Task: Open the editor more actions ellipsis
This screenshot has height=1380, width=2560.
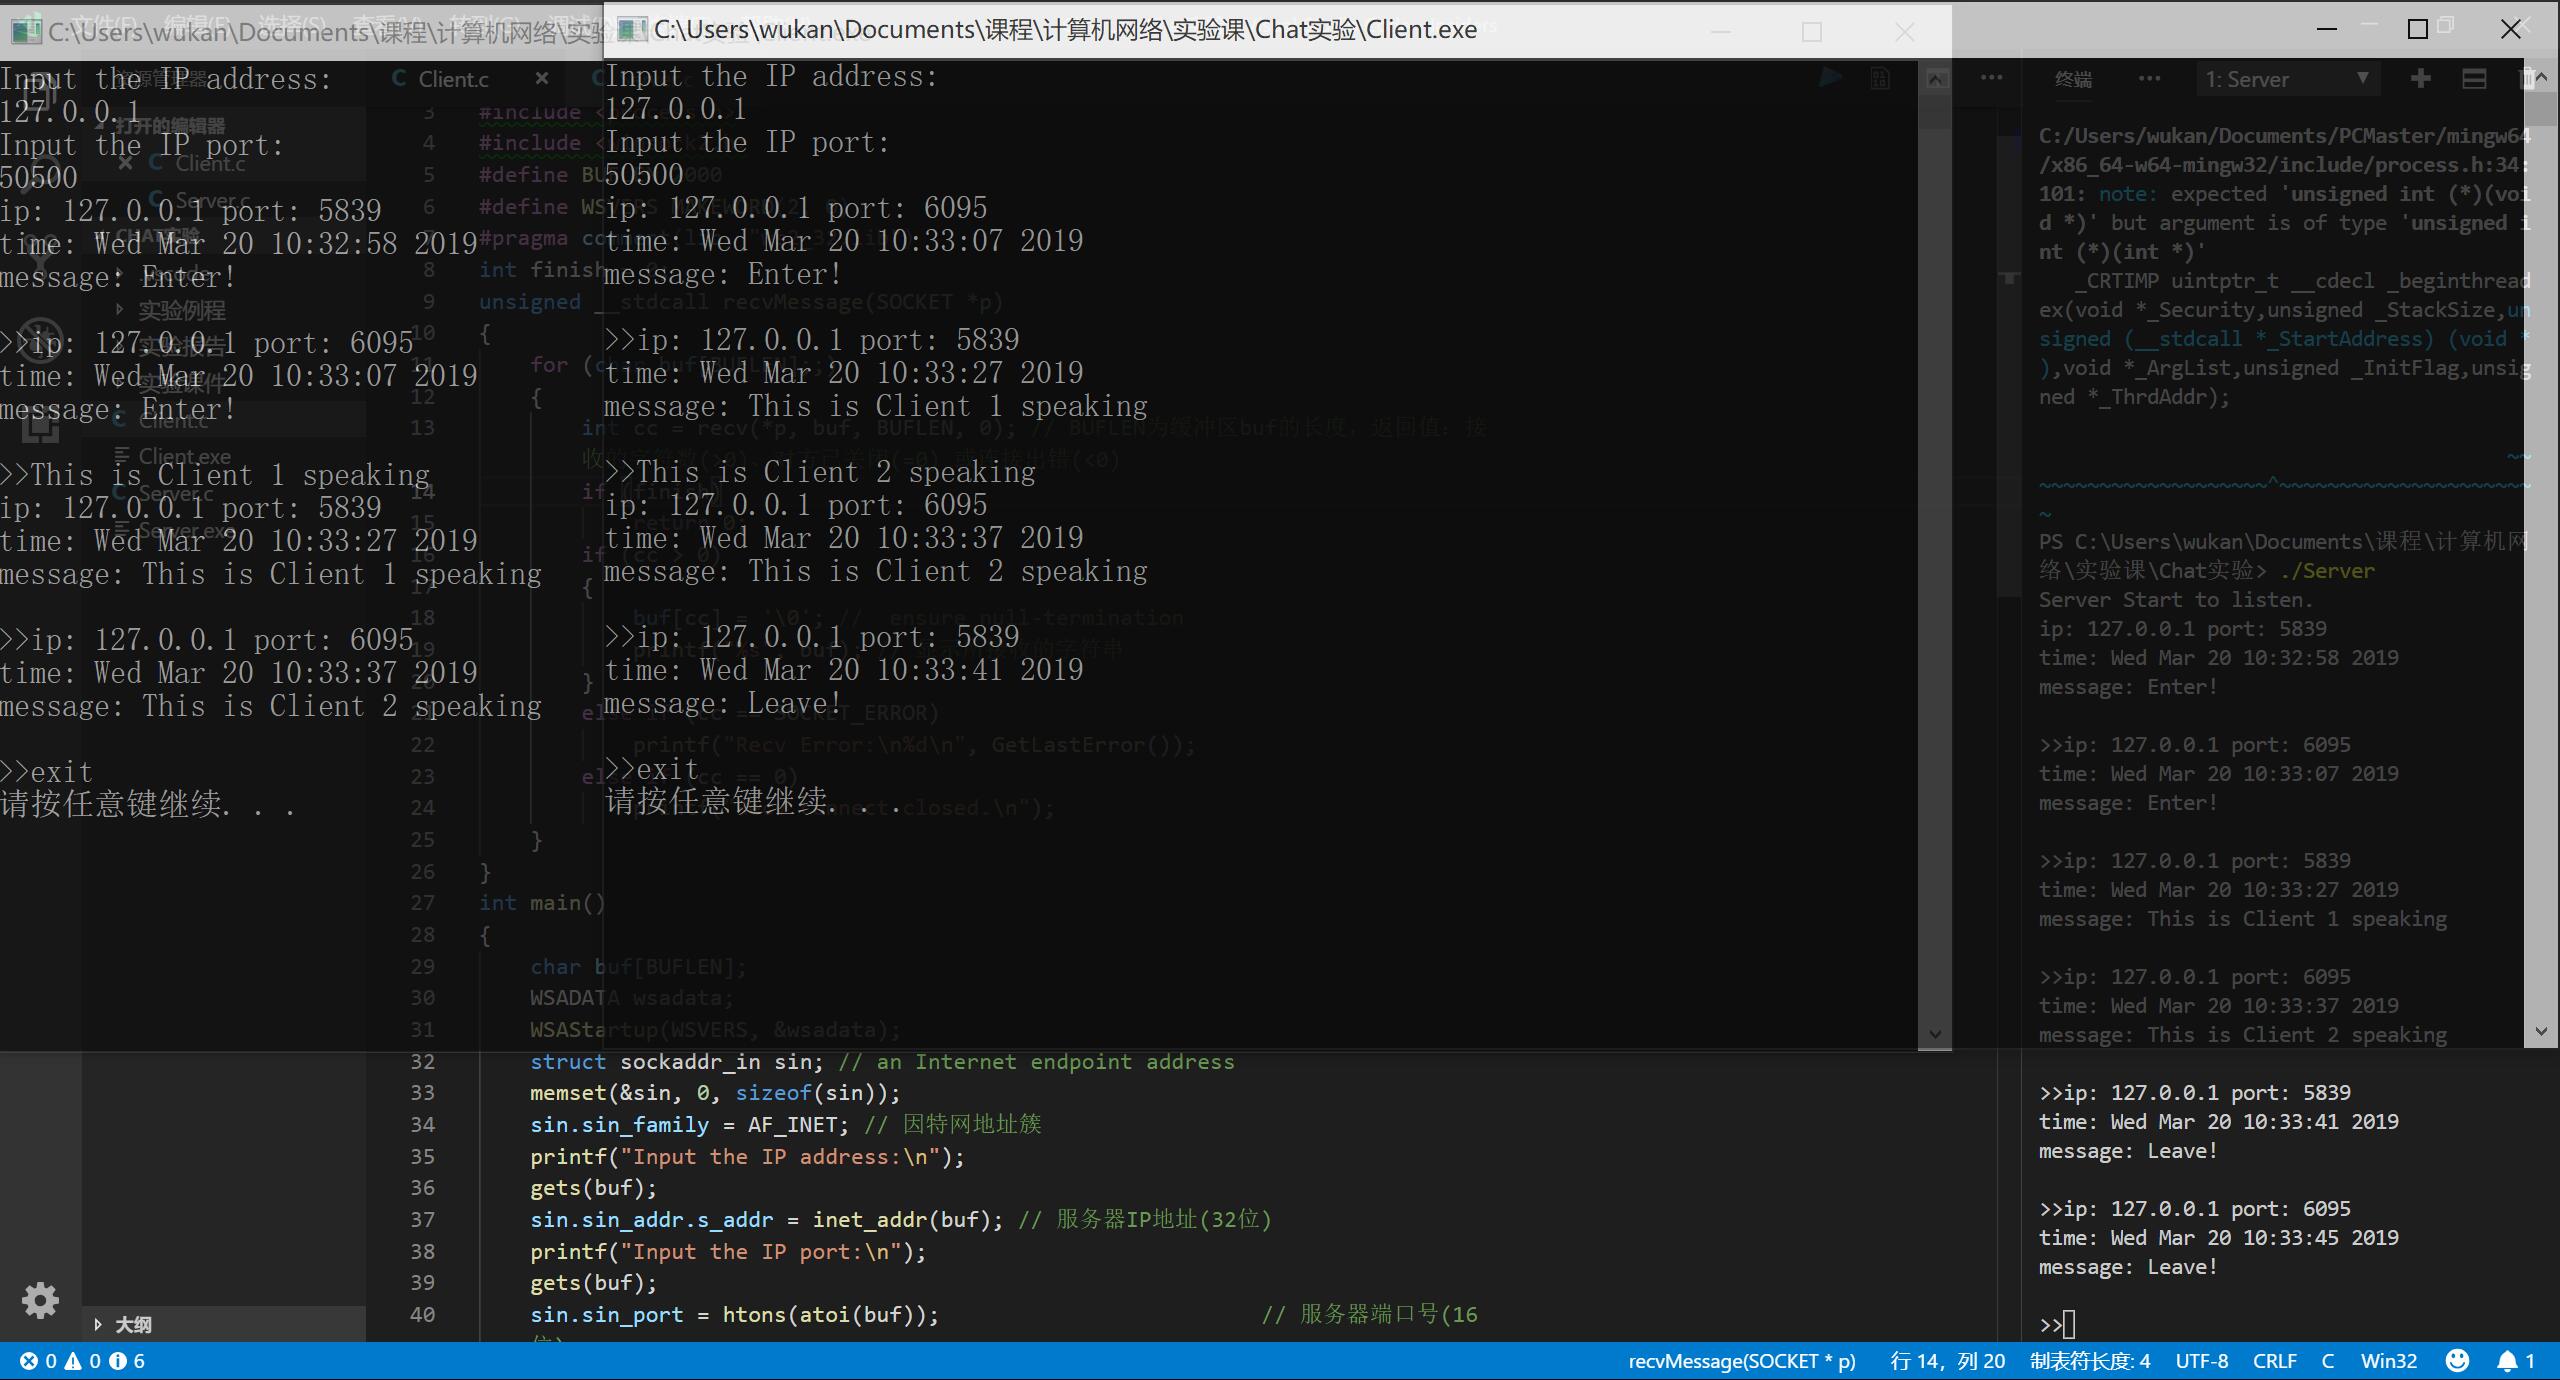Action: pyautogui.click(x=1991, y=79)
